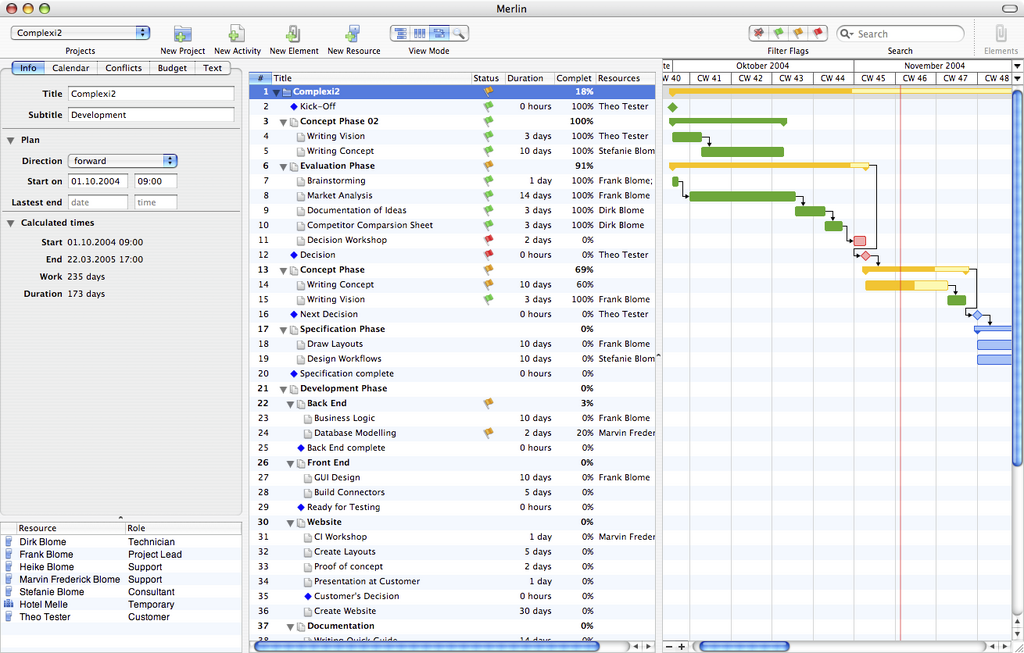This screenshot has height=653, width=1024.
Task: Zoom out the Gantt chart with minus button
Action: pos(669,646)
